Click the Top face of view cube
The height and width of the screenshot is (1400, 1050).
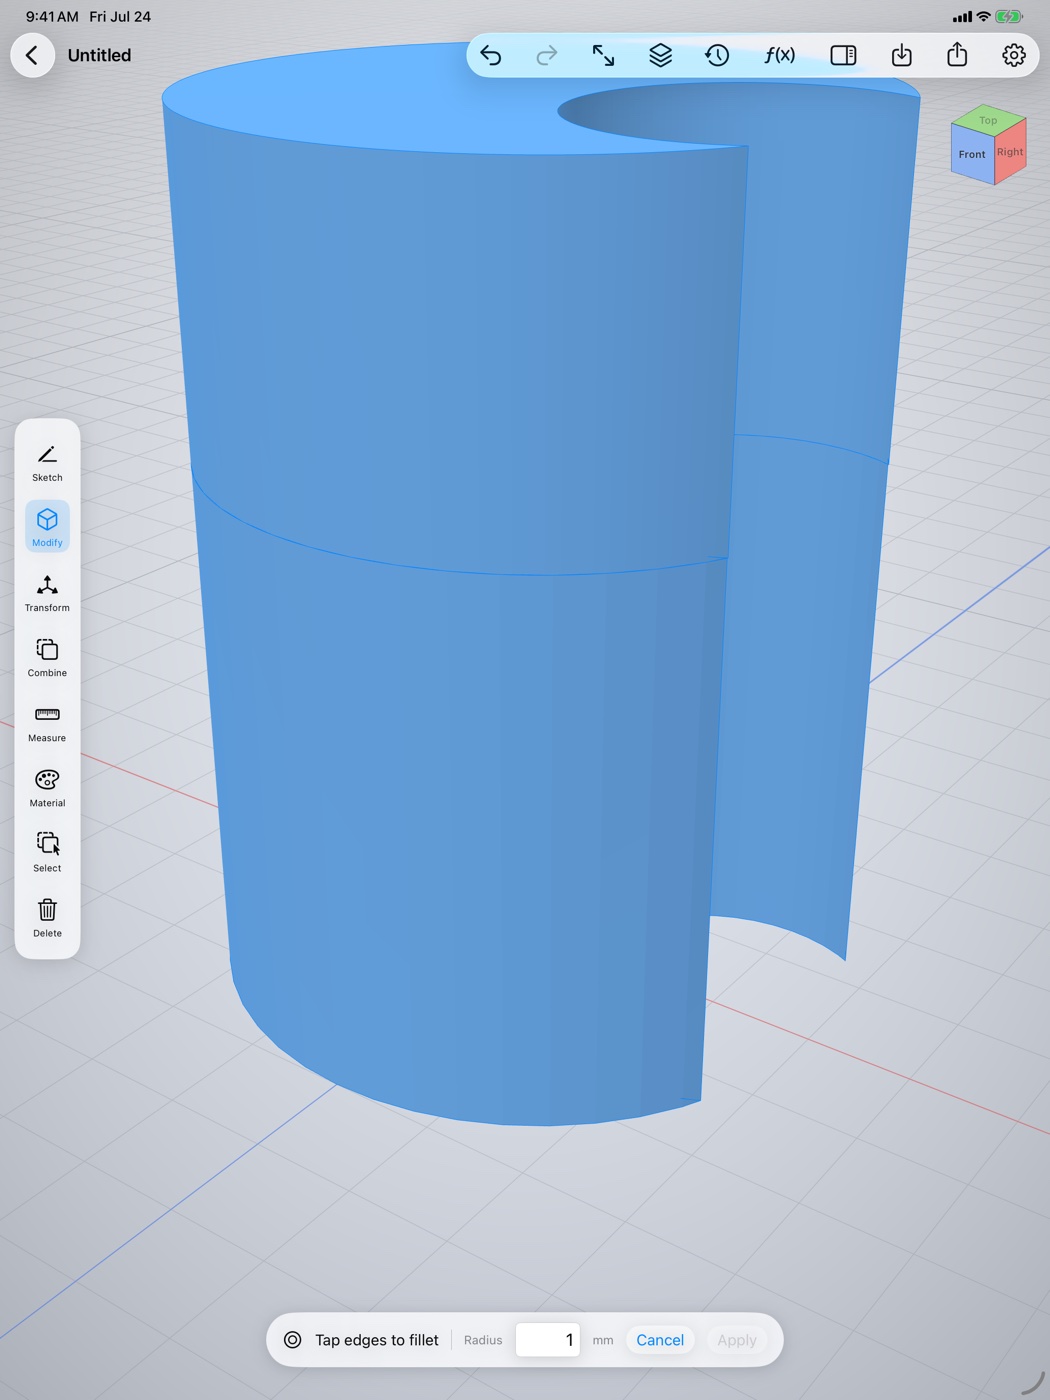pos(988,119)
